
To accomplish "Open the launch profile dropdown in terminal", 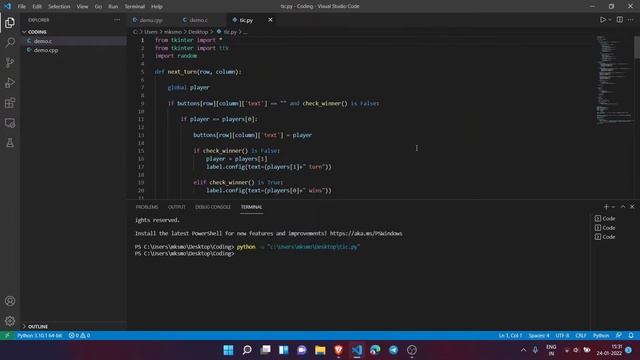I will point(613,207).
